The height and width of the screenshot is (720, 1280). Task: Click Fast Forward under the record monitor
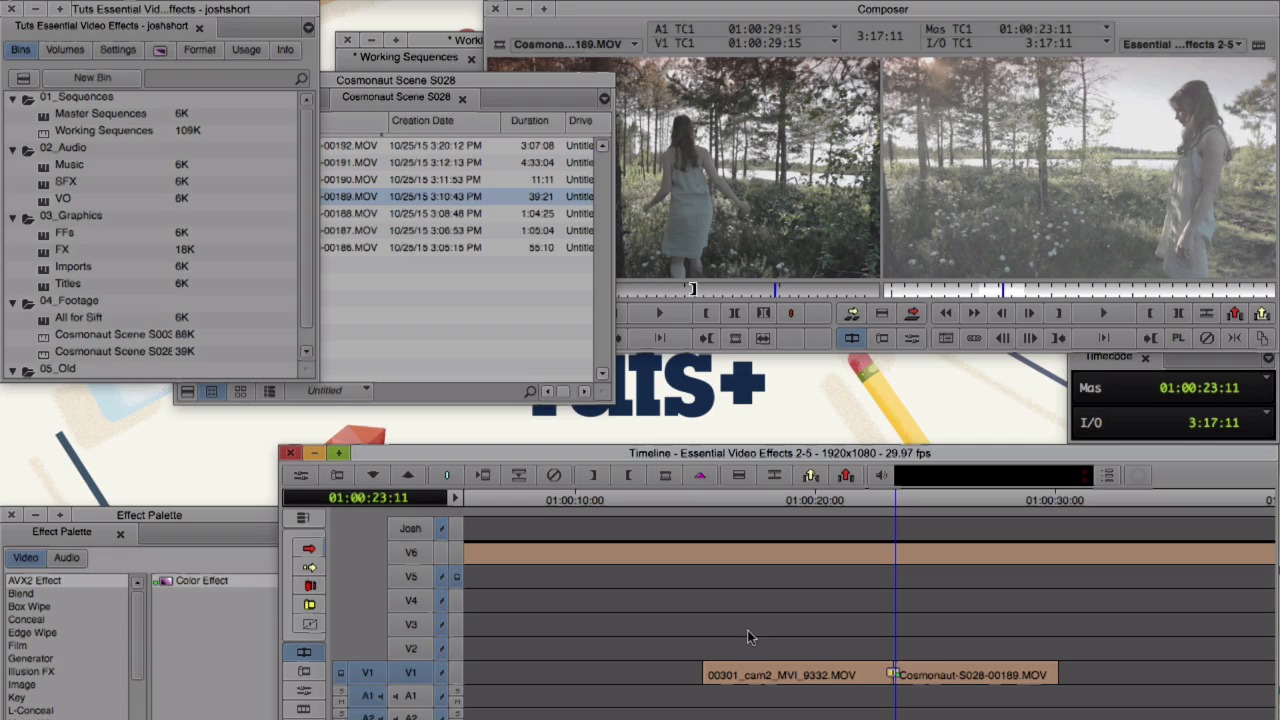coord(974,314)
